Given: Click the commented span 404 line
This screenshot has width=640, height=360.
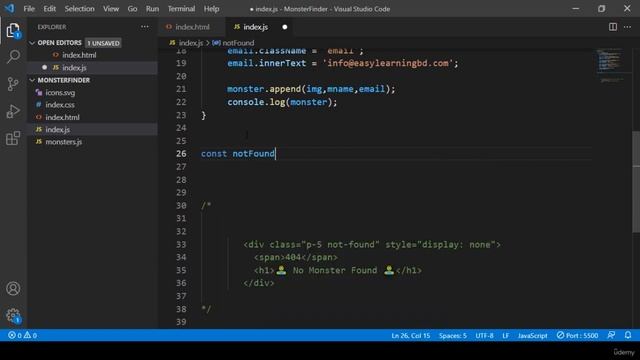Looking at the screenshot, I should pos(296,257).
